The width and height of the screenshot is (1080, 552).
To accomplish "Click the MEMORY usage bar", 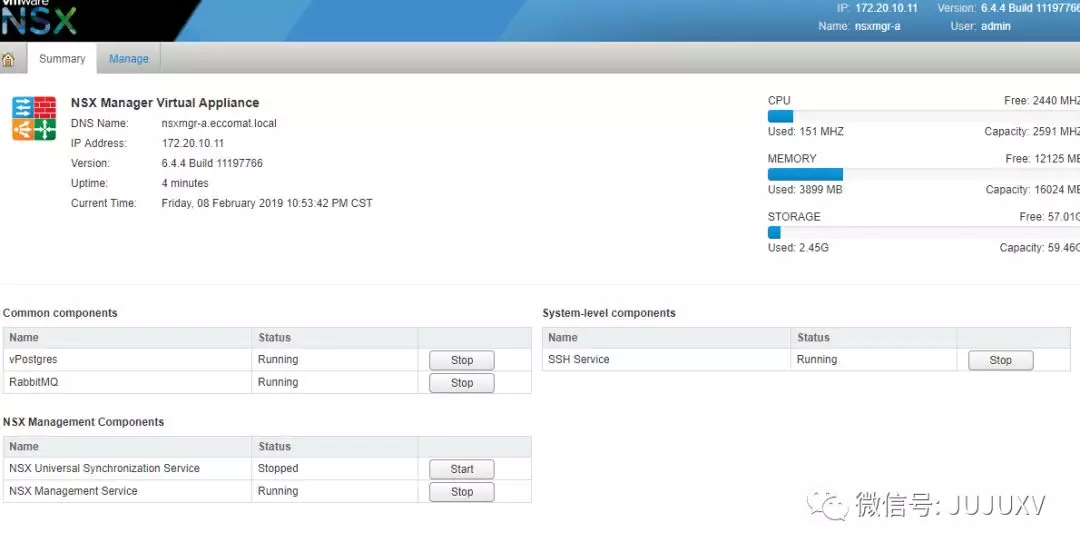I will pos(923,174).
